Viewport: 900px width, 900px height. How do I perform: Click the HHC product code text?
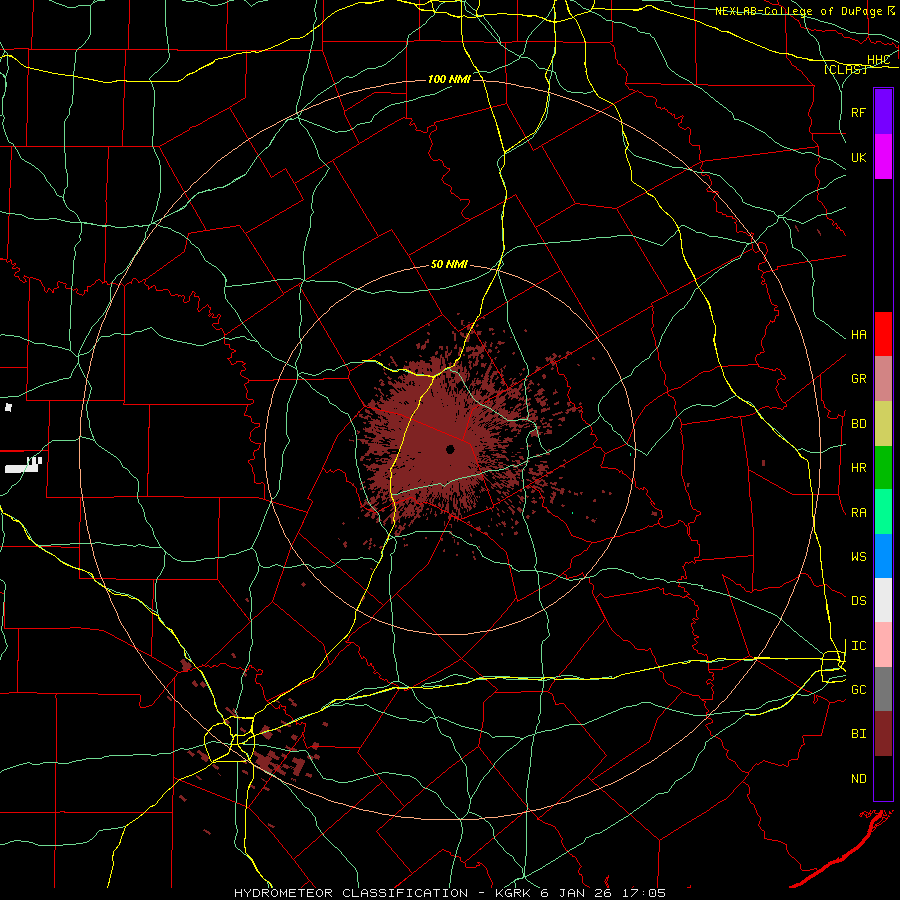pos(879,60)
